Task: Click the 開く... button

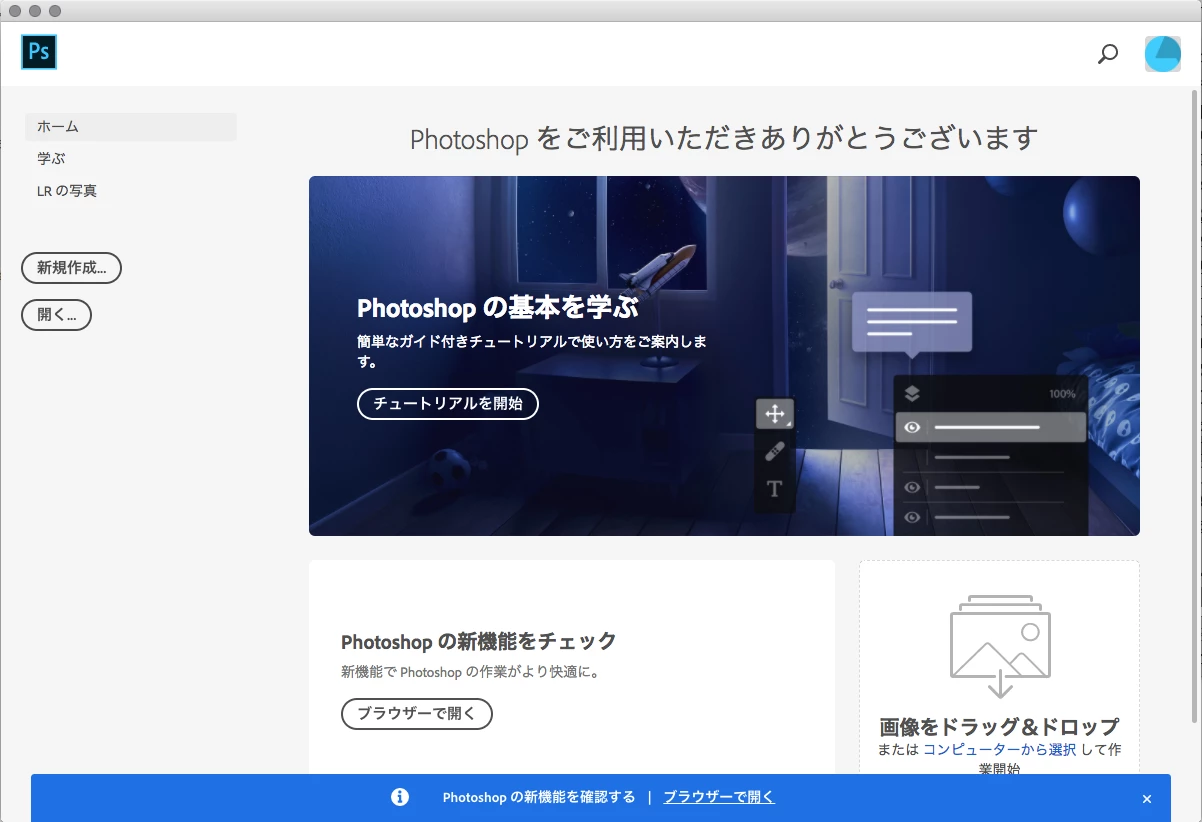Action: (56, 315)
